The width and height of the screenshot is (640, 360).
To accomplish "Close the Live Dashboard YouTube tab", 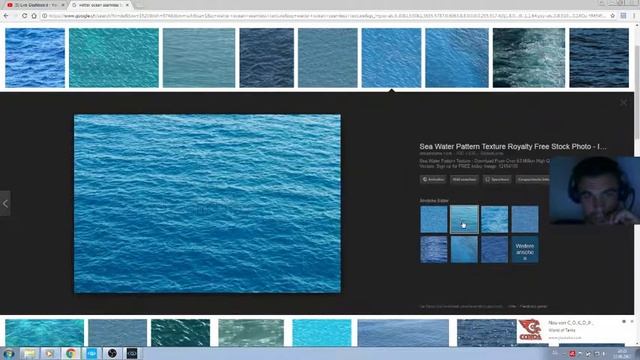I will (63, 5).
